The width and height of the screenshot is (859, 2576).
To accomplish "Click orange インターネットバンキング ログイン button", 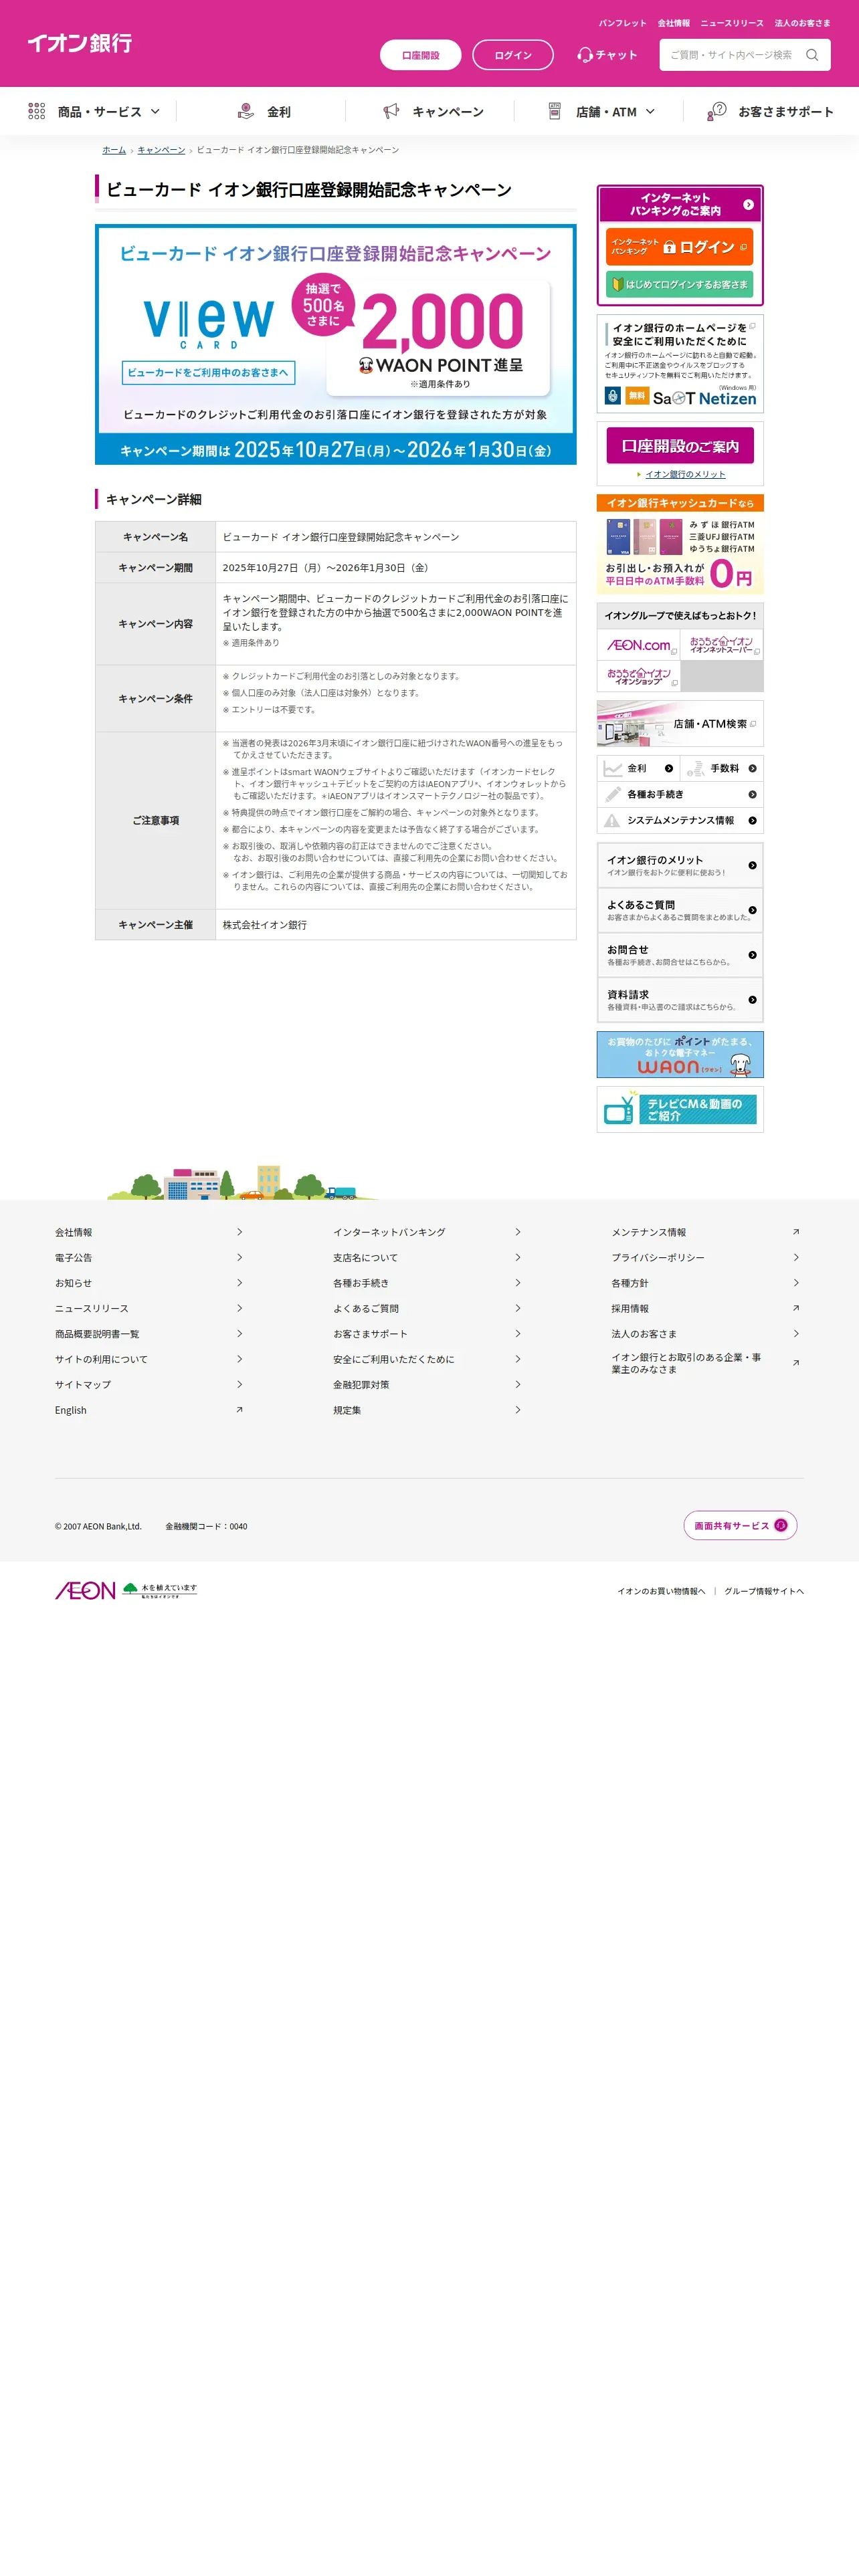I will [680, 247].
